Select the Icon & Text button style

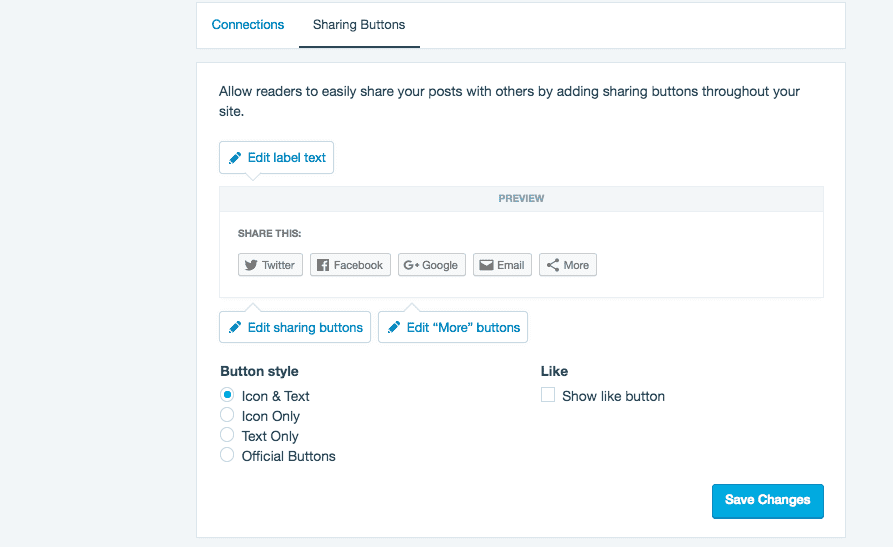[x=227, y=395]
